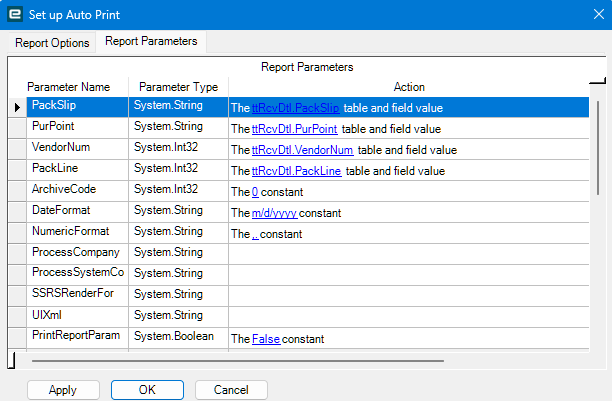The height and width of the screenshot is (401, 612).
Task: Click the Parameter Name column header
Action: coord(76,87)
